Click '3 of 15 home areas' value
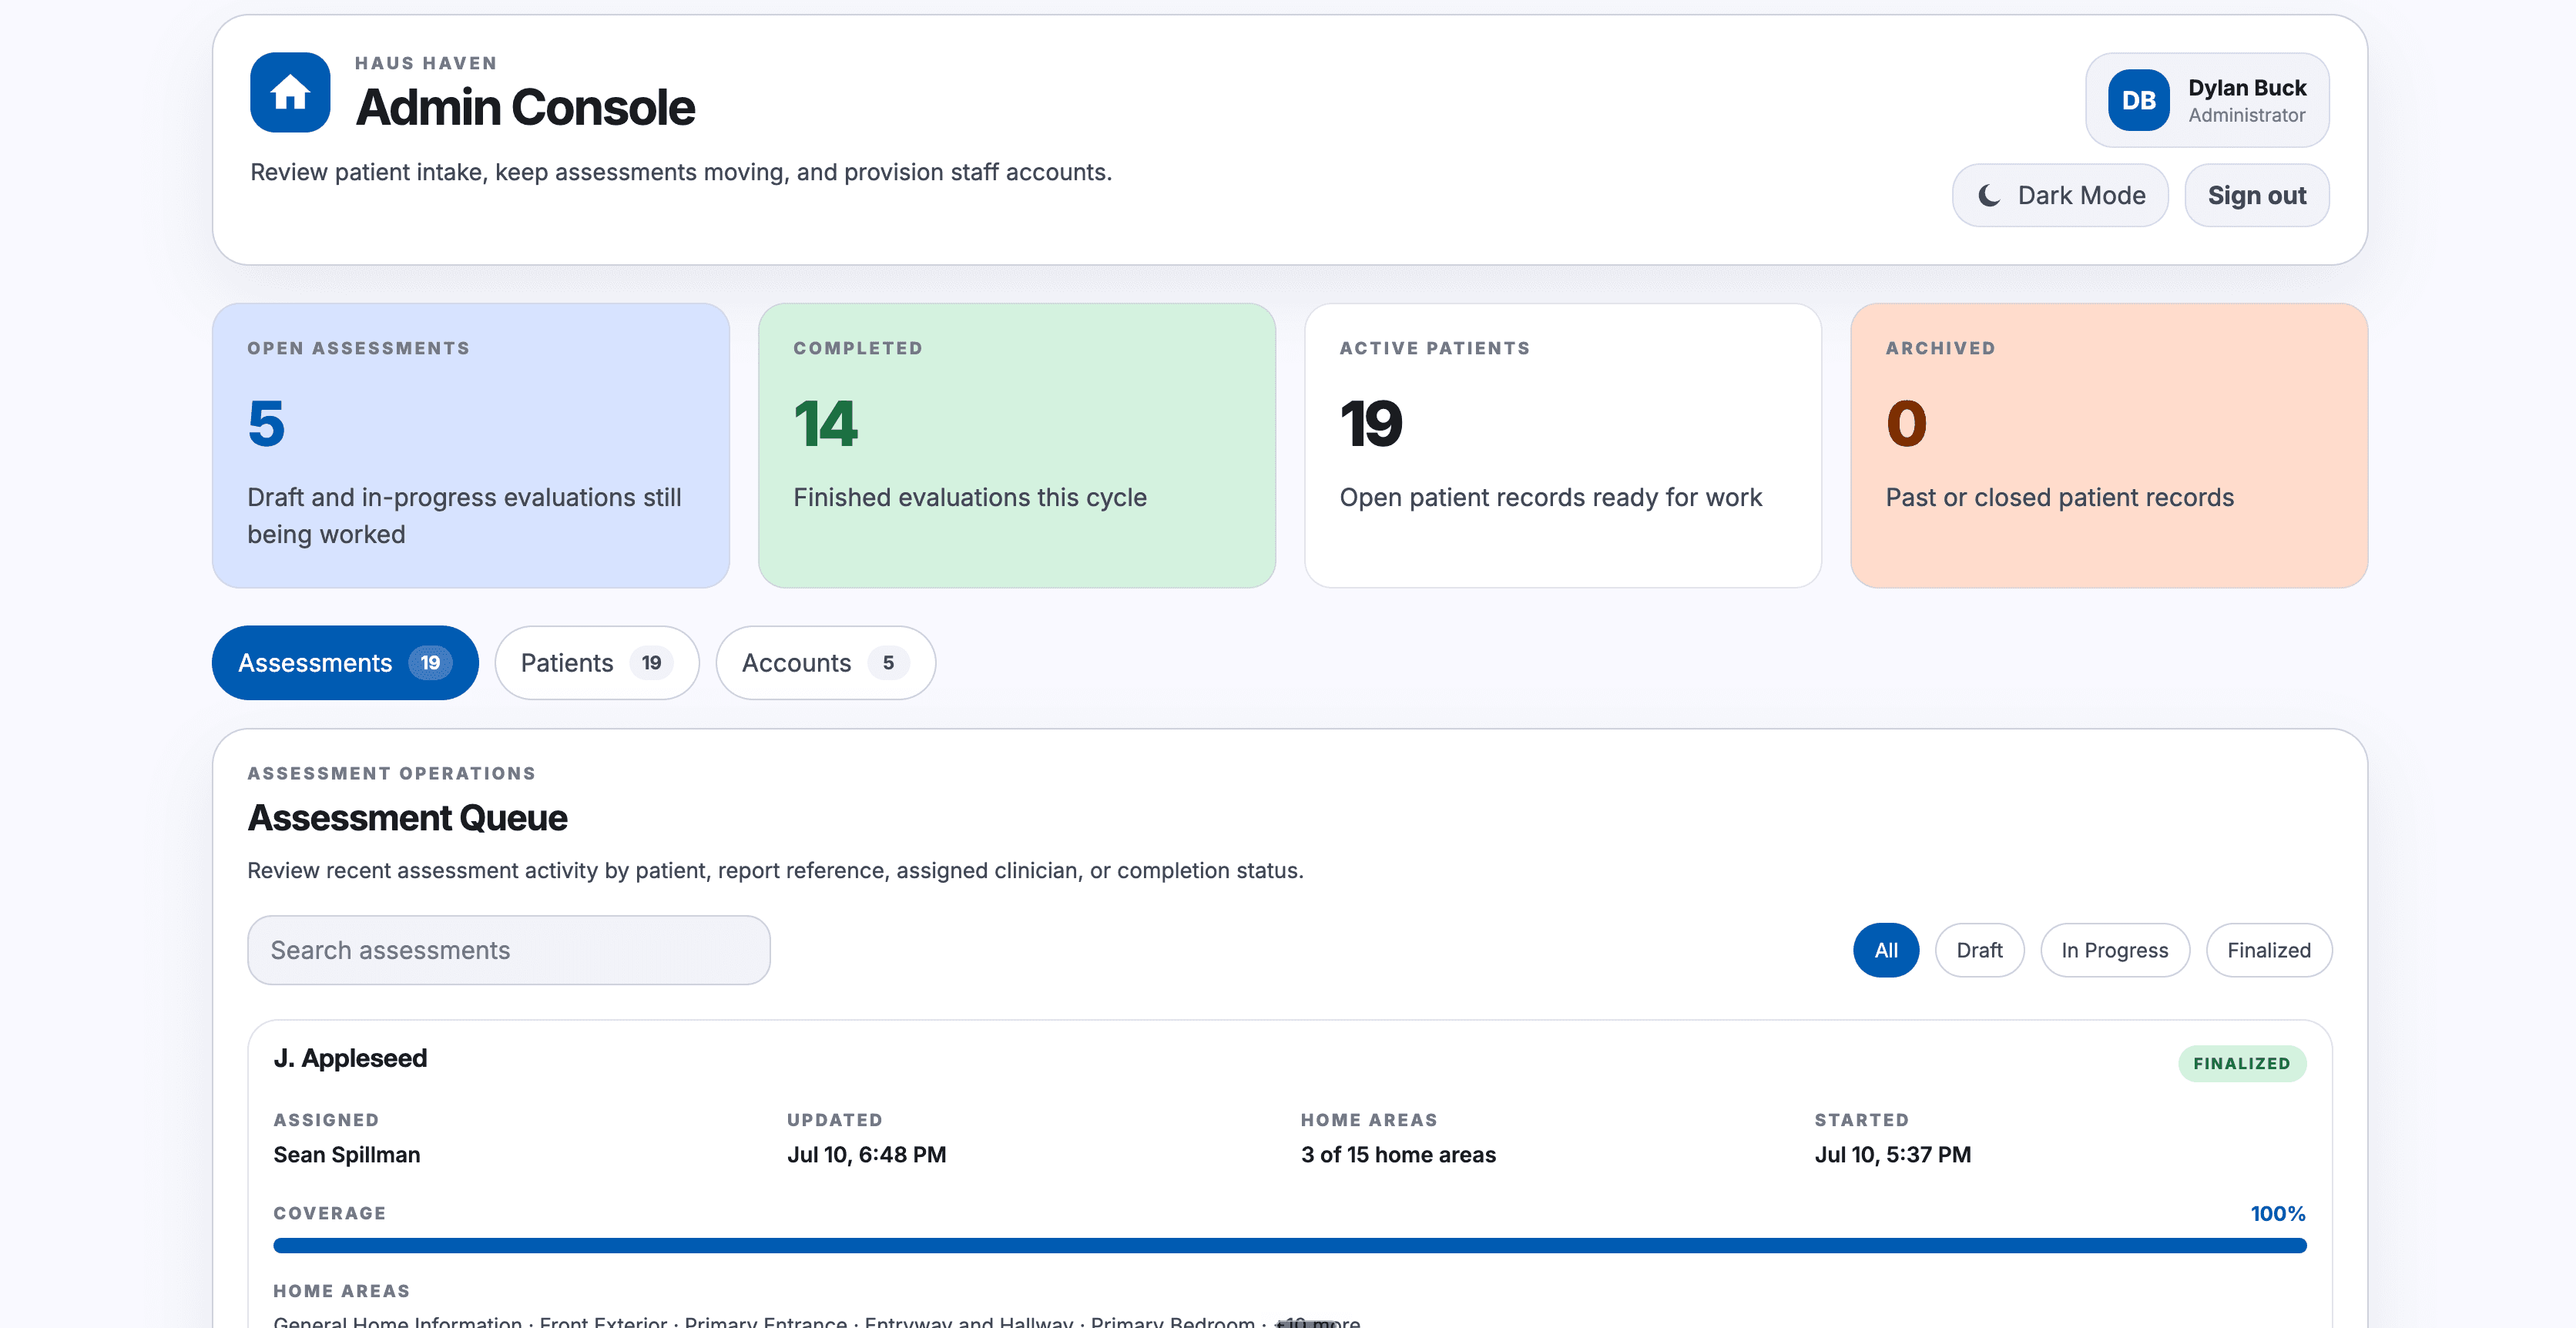 point(1398,1155)
